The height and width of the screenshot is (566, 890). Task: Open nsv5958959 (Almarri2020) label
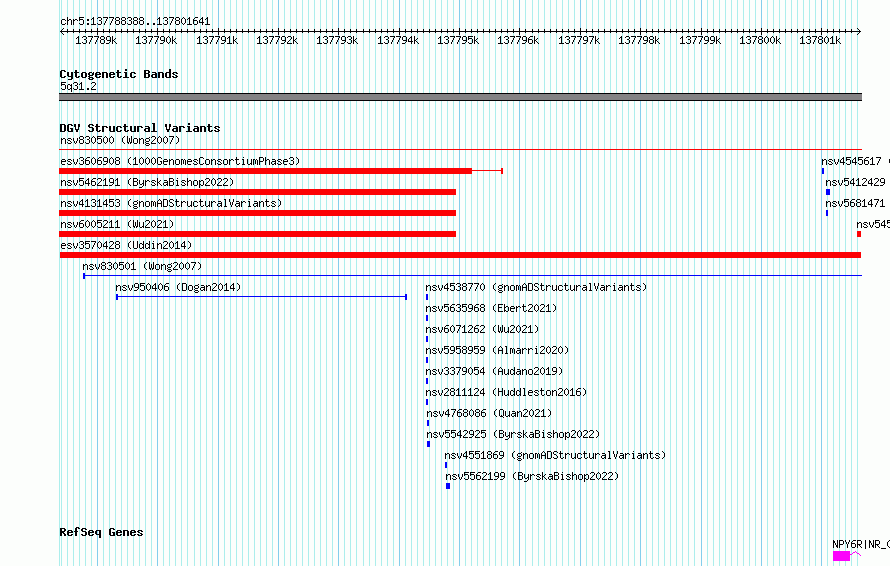point(497,350)
